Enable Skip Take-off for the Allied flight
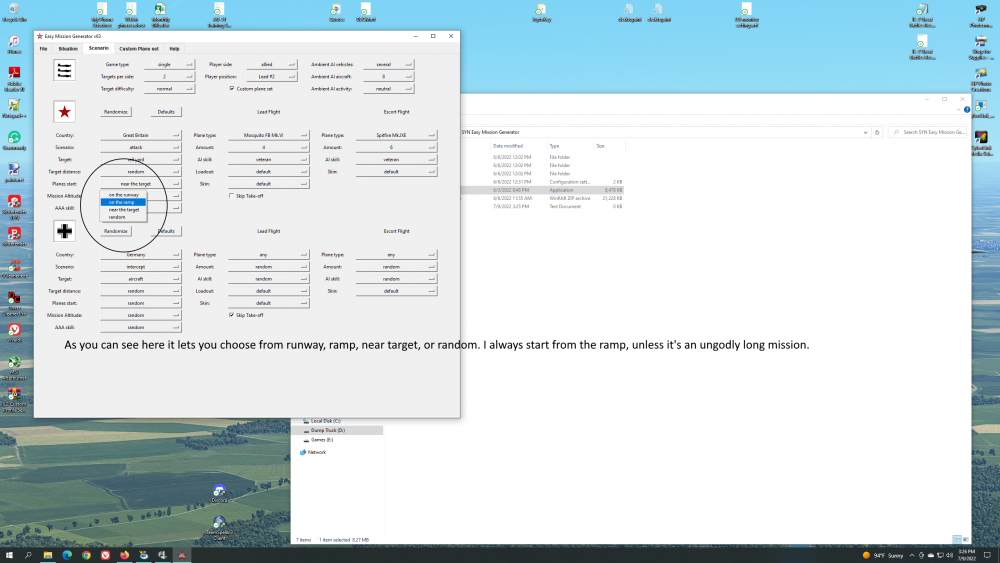Screen dimensions: 1000x563 click(232, 196)
